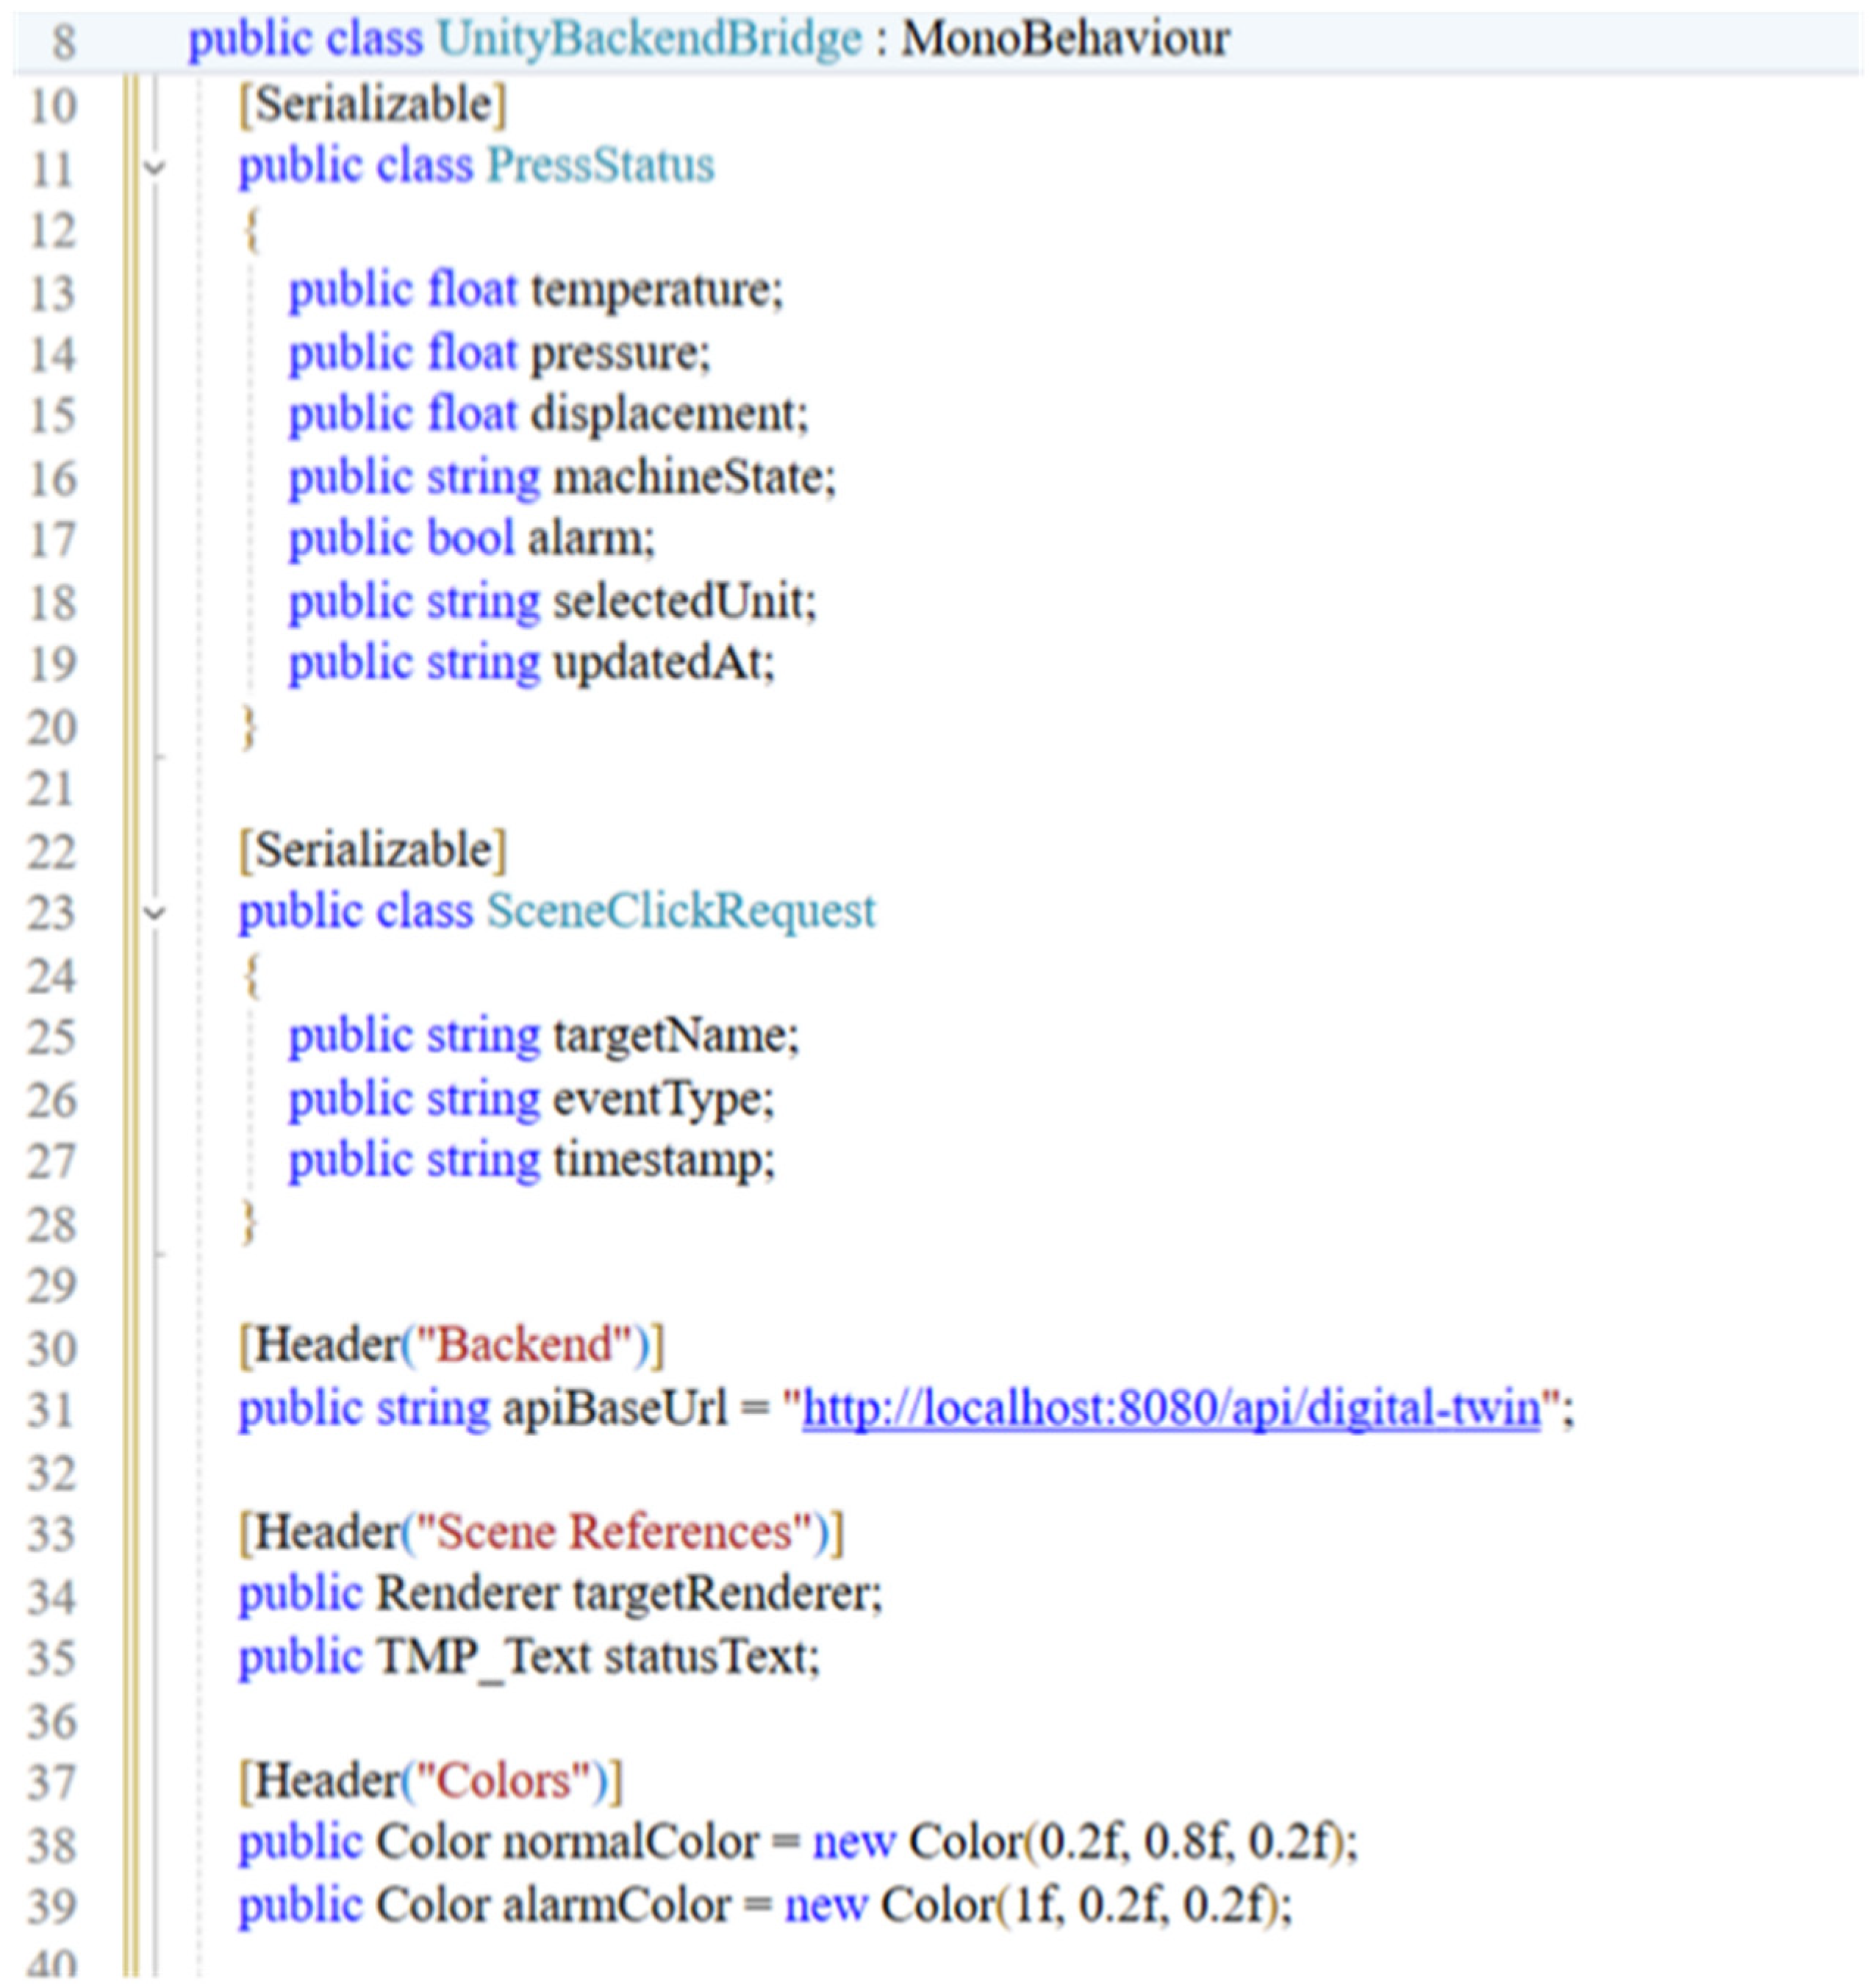Click the [Serializable] attribute on line 22

373,850
